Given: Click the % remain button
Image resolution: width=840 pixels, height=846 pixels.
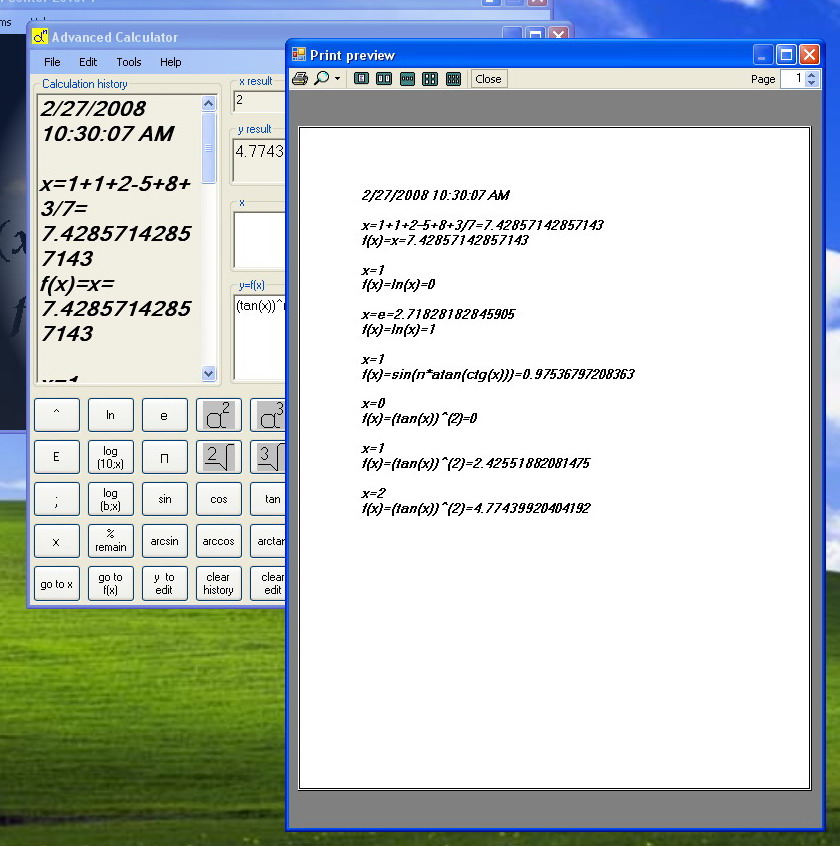Looking at the screenshot, I should tap(111, 541).
